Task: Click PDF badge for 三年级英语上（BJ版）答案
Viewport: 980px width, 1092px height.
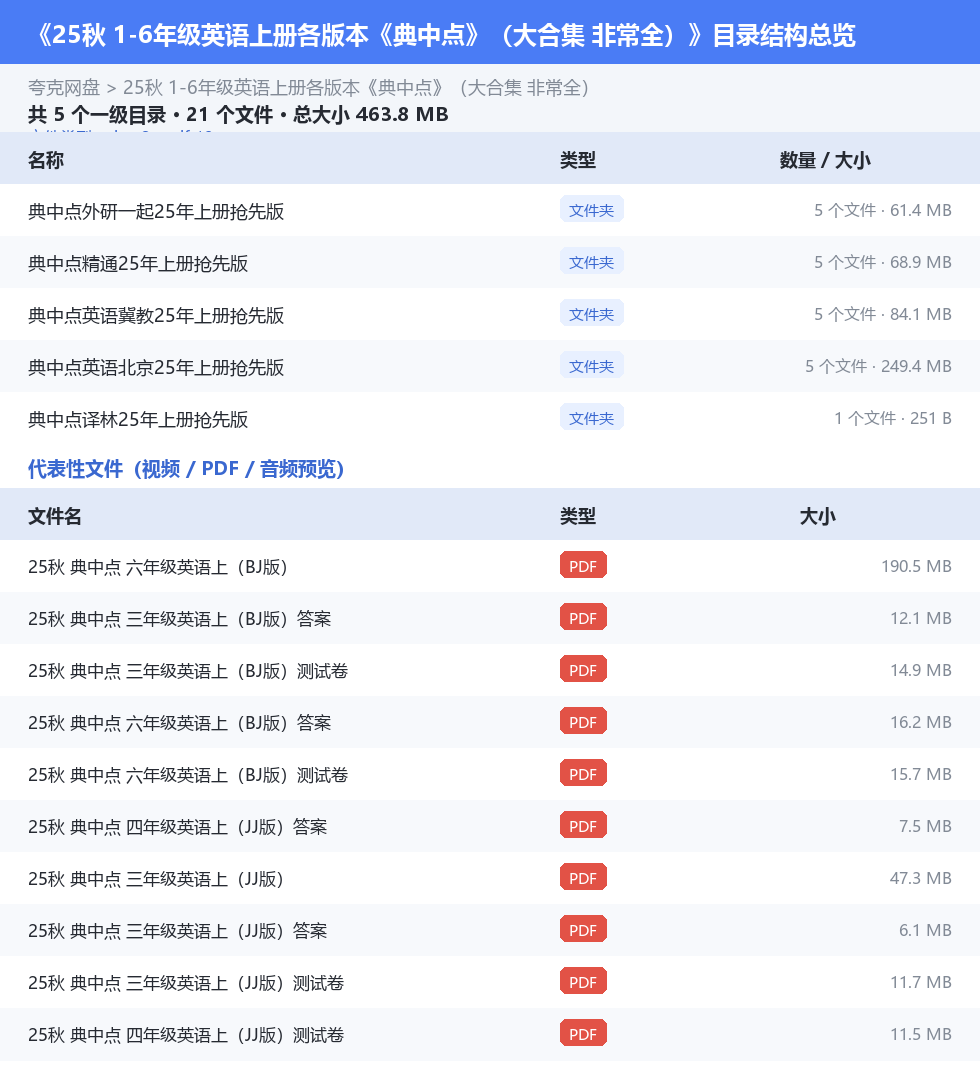Action: coord(583,618)
